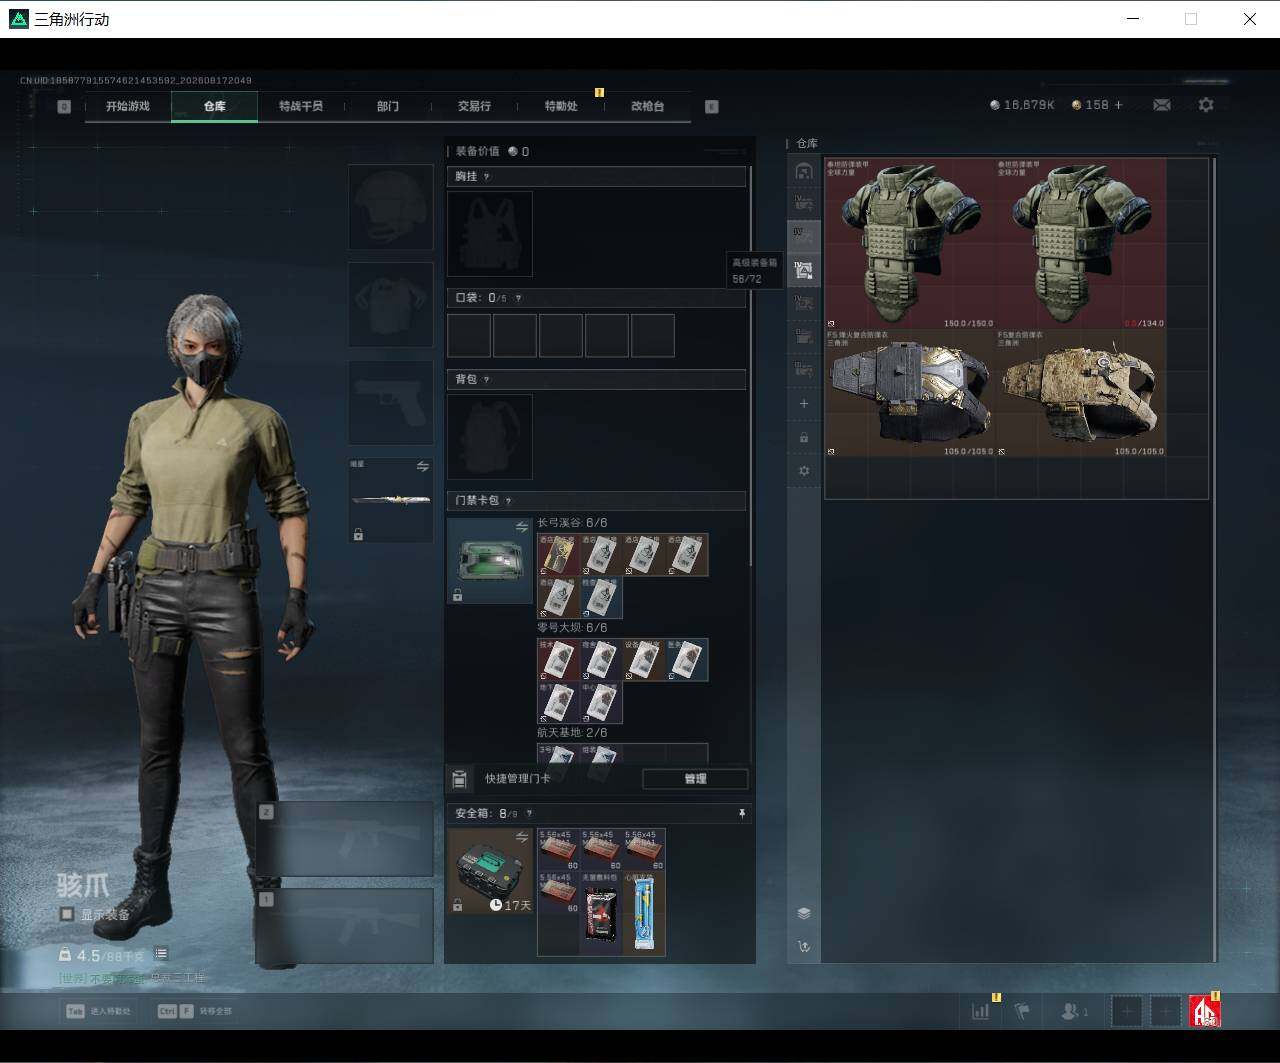Add a new storage container with plus icon
The height and width of the screenshot is (1063, 1280).
click(804, 404)
